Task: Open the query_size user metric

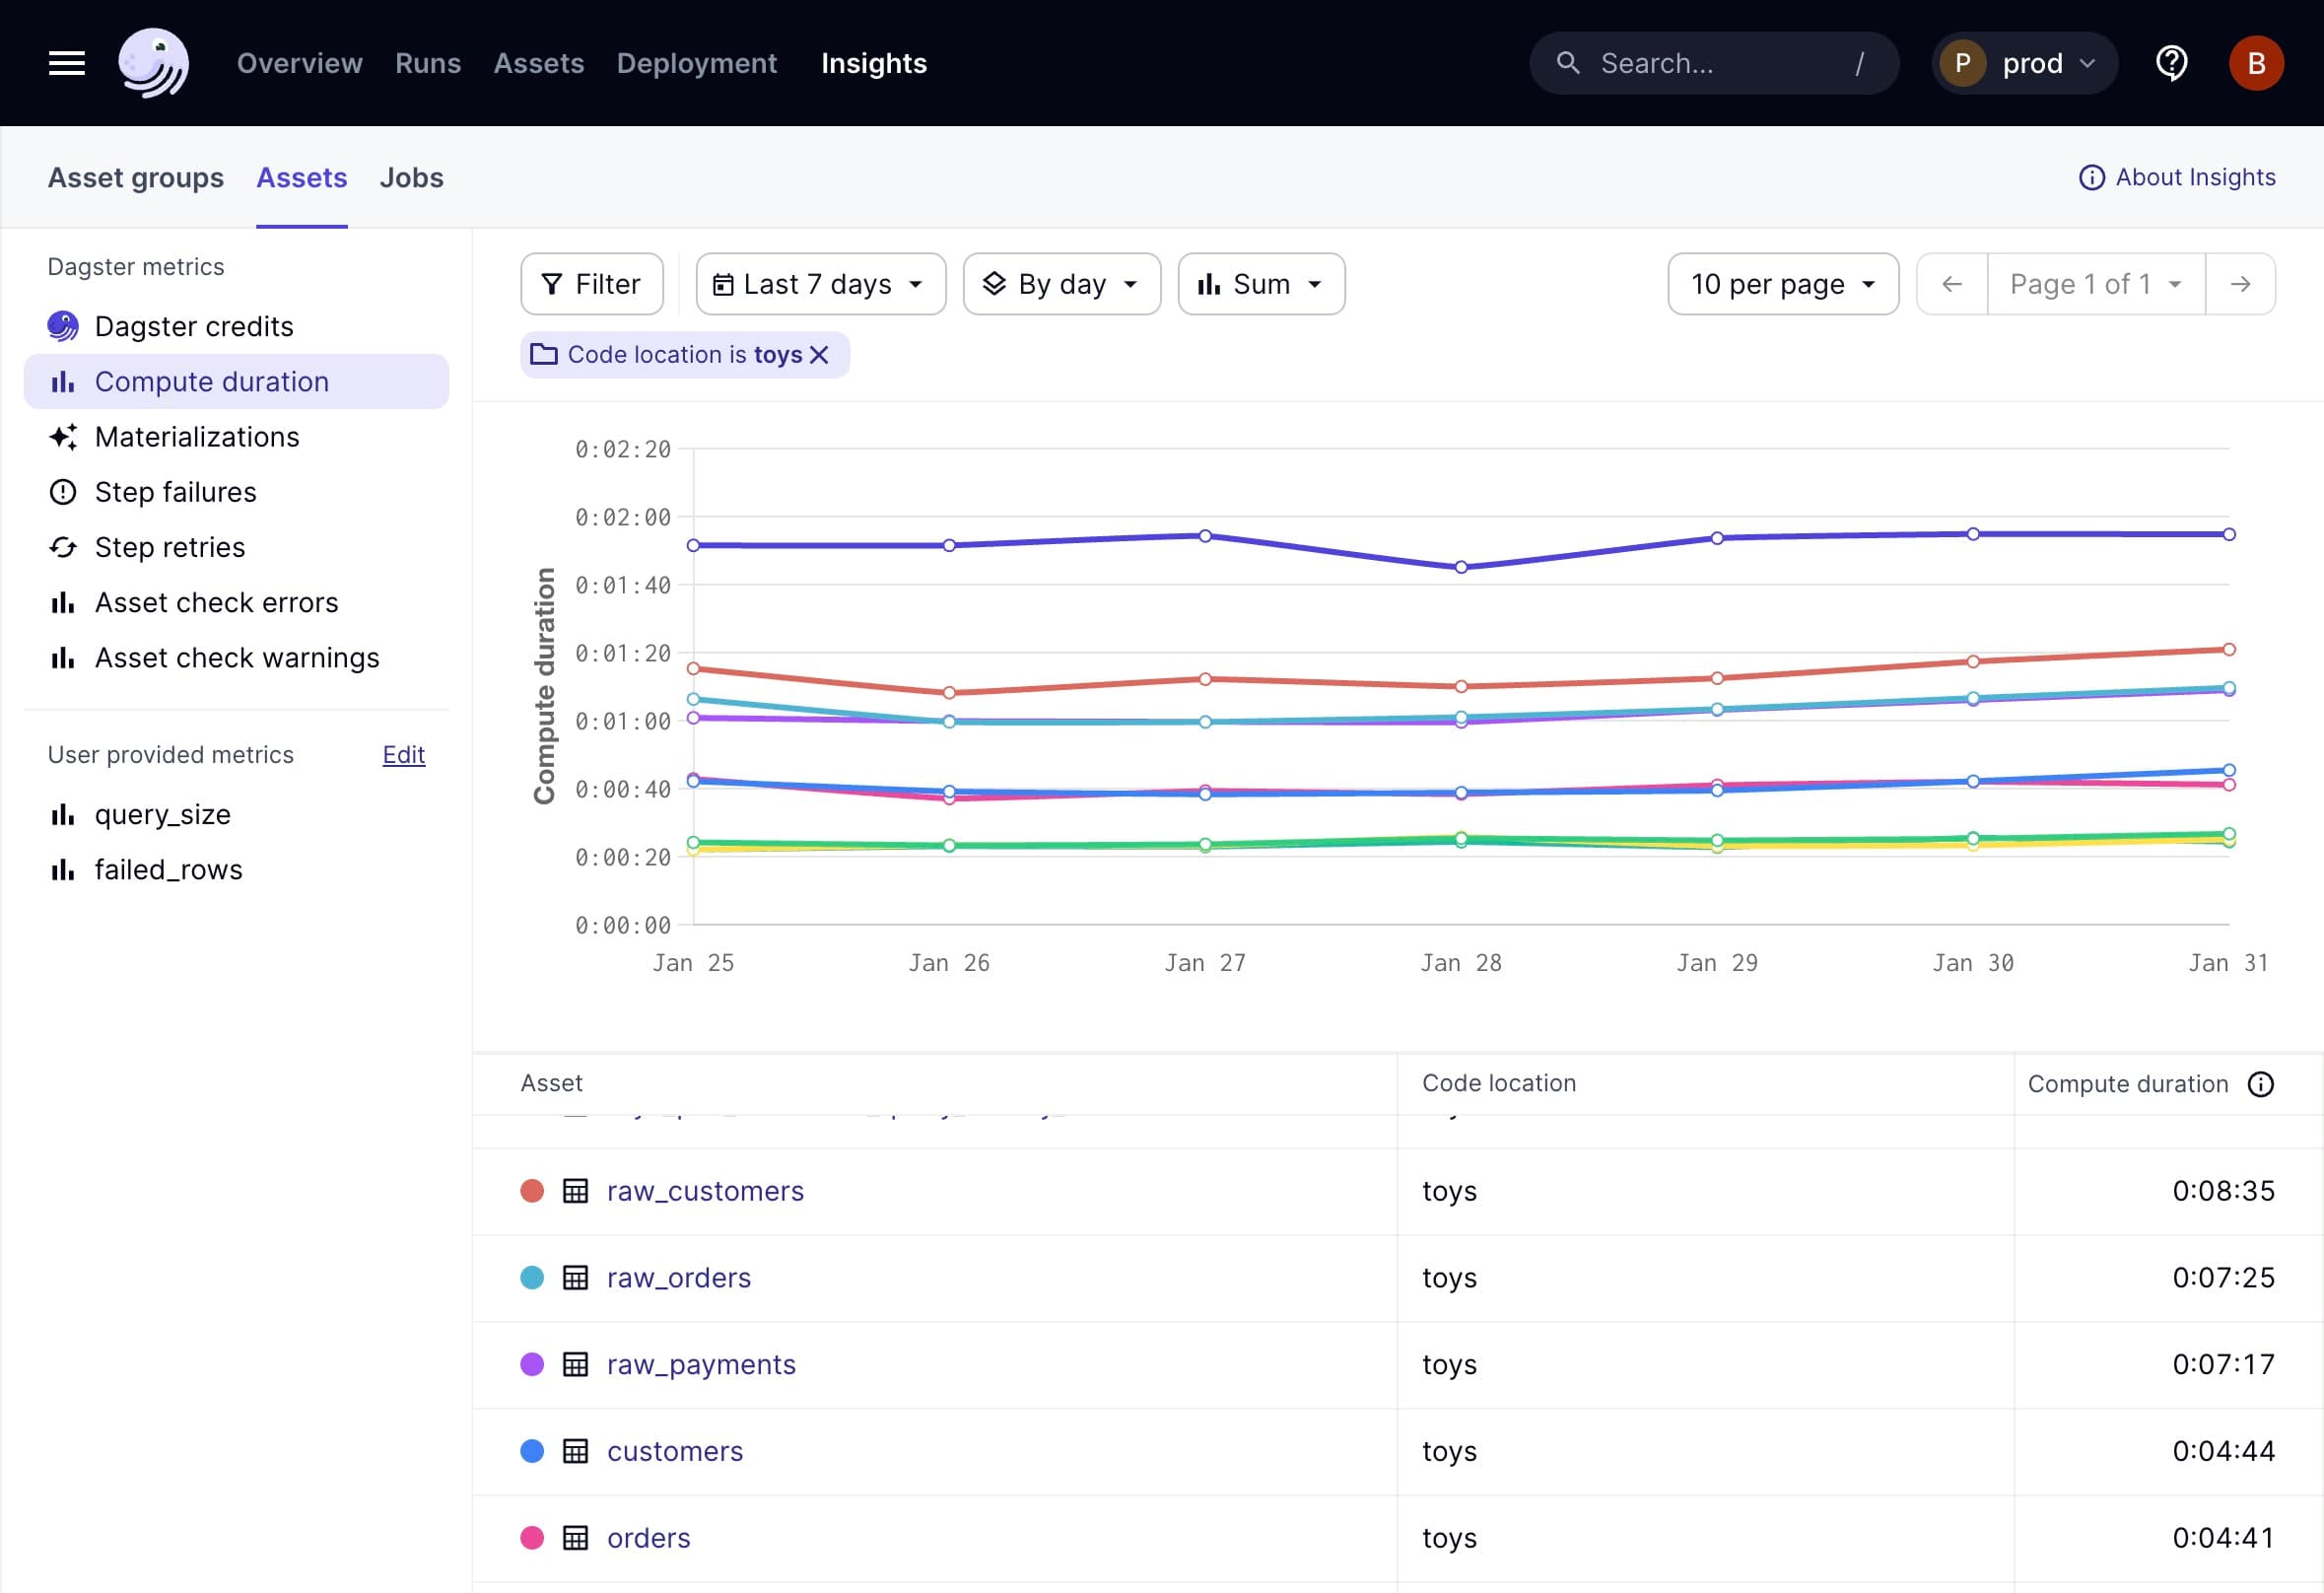Action: (x=162, y=814)
